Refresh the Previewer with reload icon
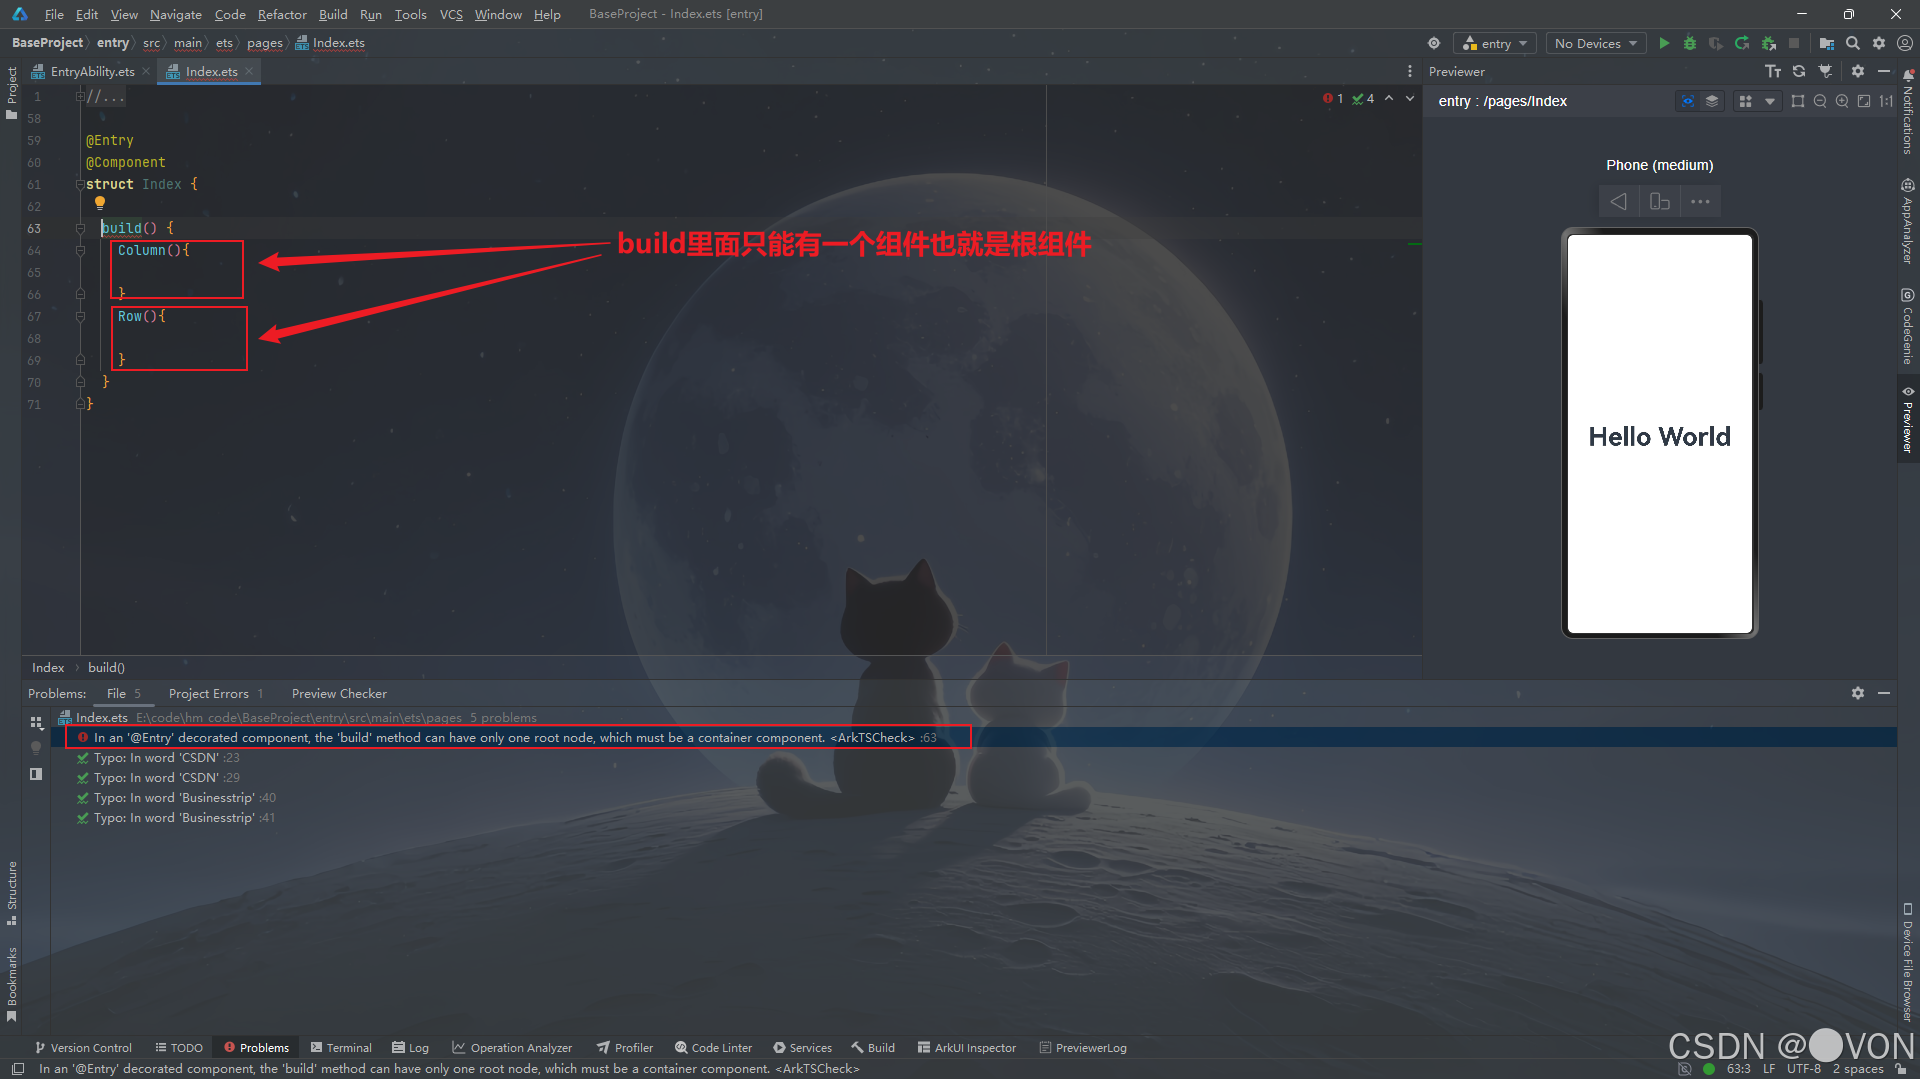This screenshot has width=1920, height=1079. click(x=1799, y=71)
